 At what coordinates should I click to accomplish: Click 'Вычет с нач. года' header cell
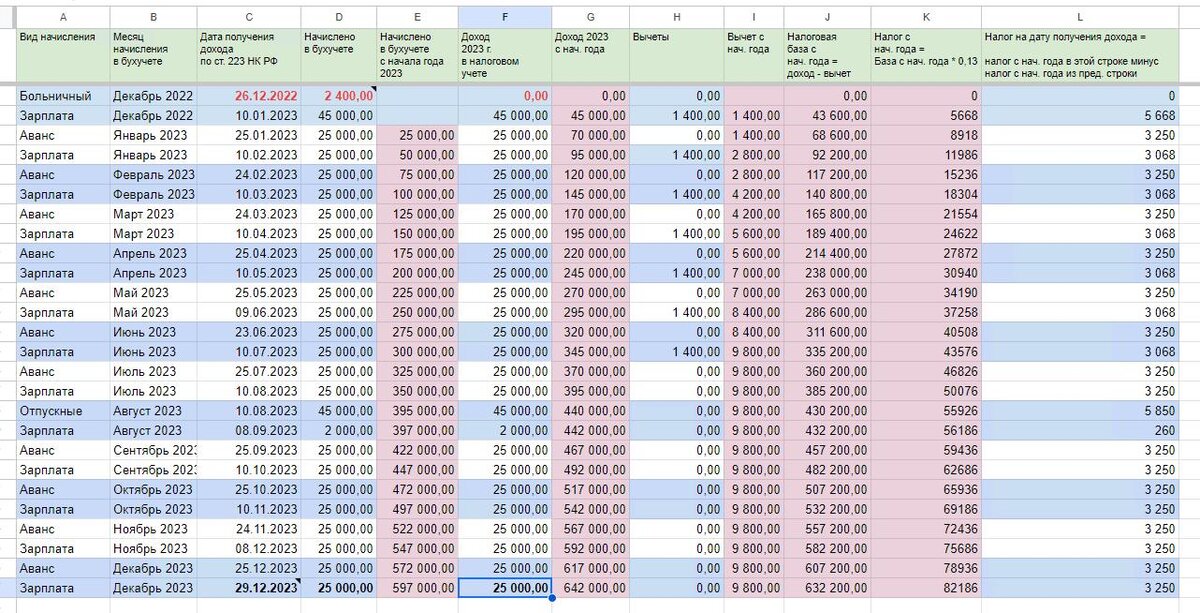click(x=753, y=55)
